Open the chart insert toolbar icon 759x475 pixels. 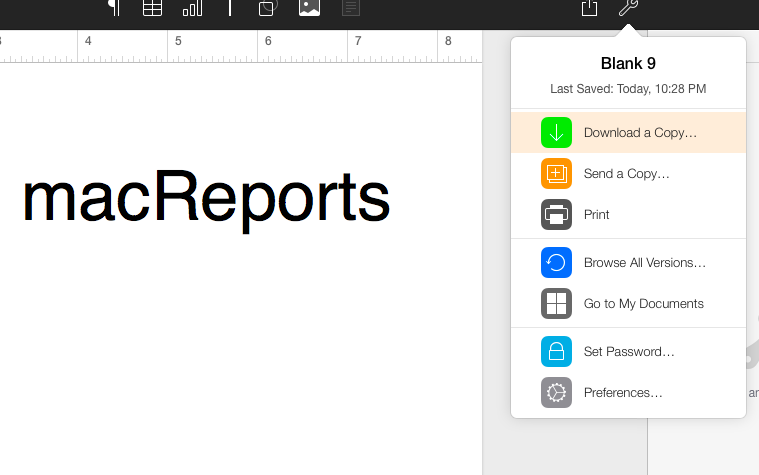(192, 8)
